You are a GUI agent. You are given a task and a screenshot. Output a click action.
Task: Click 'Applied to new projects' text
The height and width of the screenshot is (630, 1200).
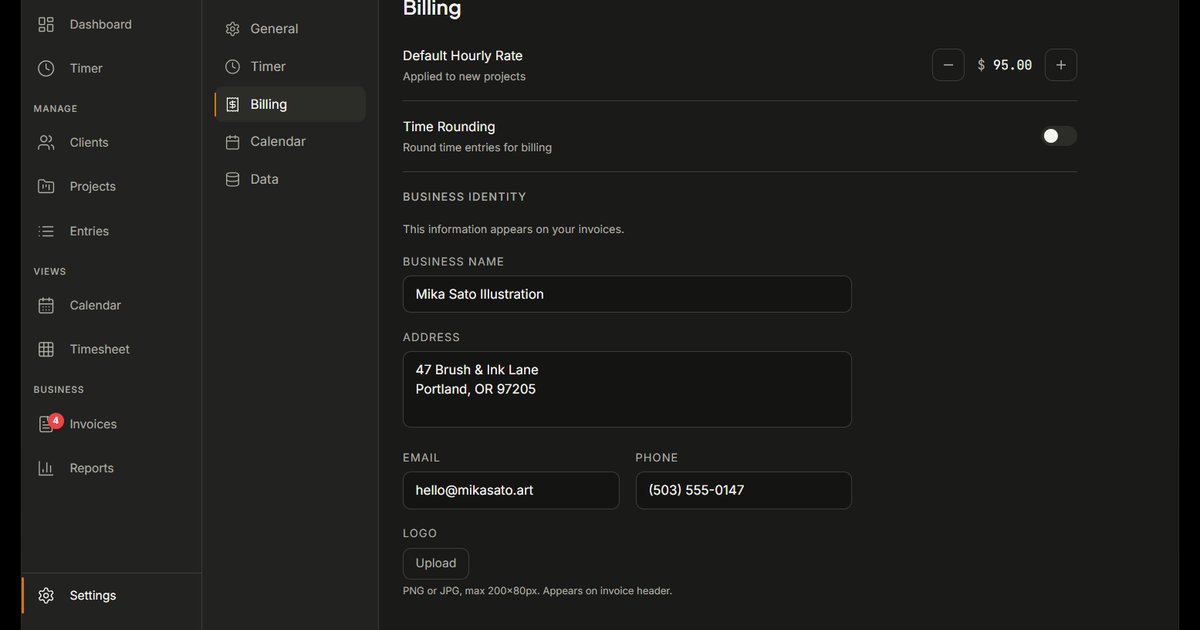[x=464, y=77]
